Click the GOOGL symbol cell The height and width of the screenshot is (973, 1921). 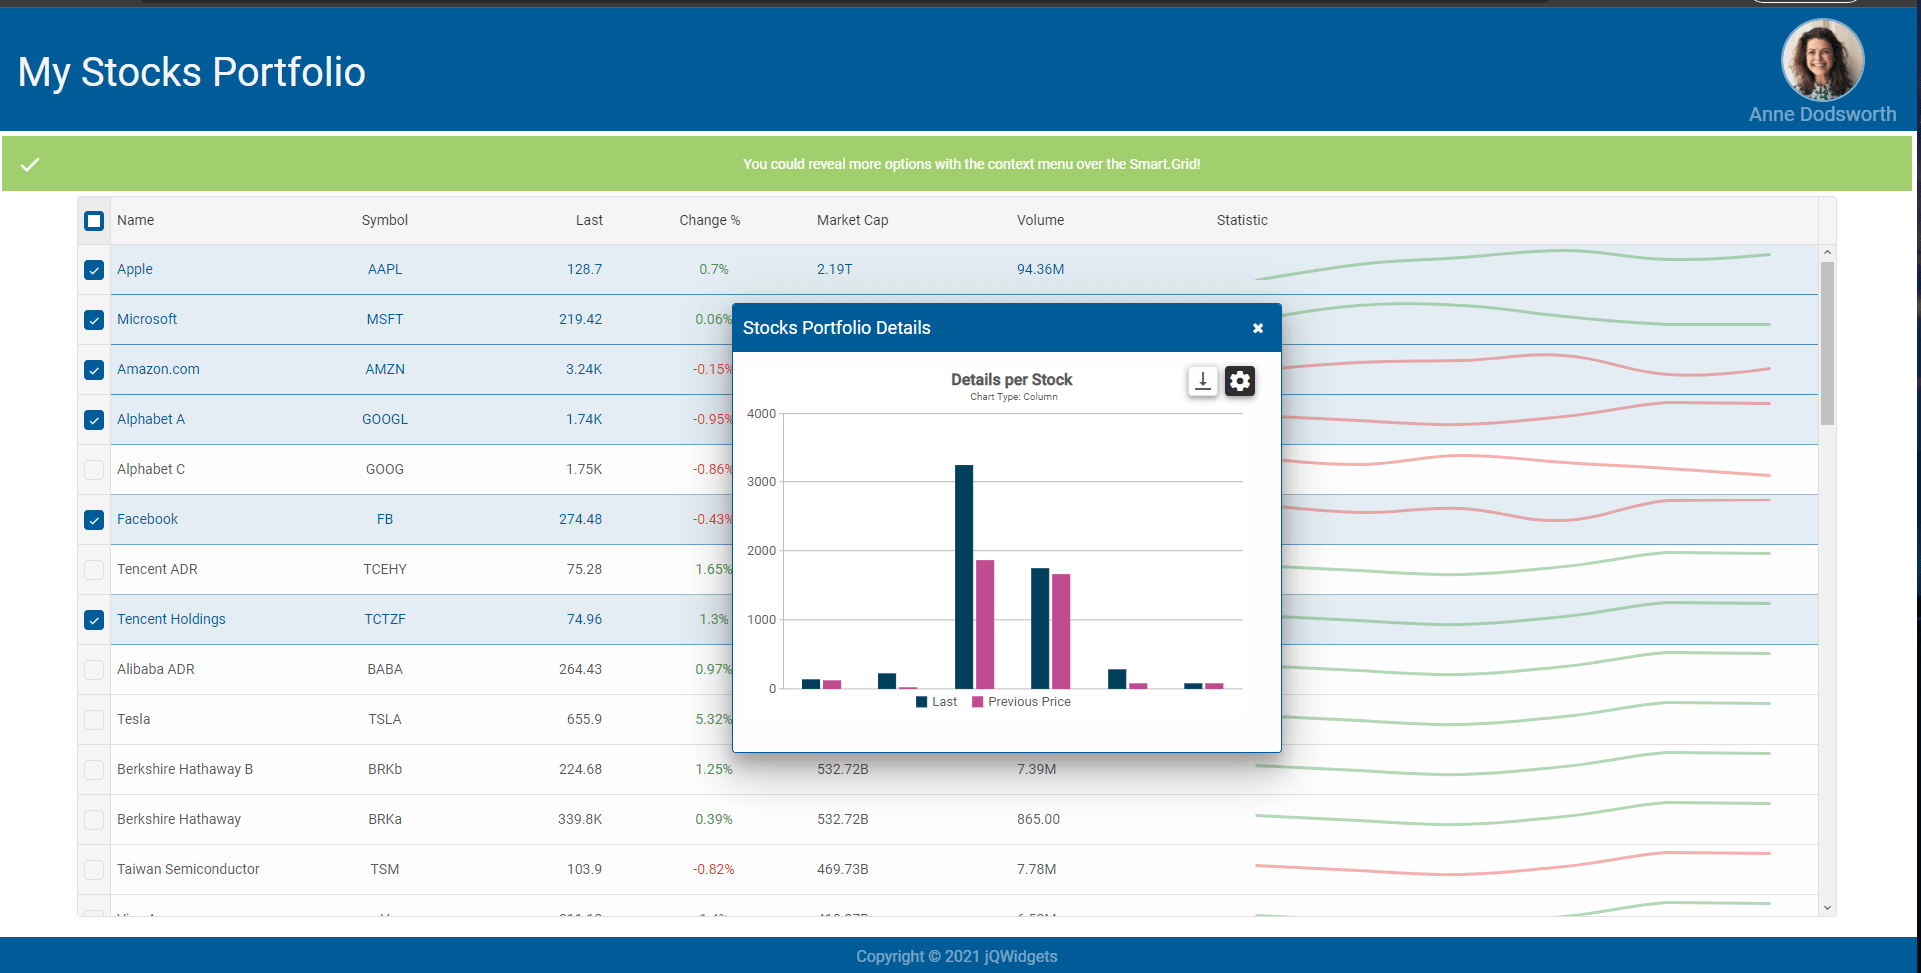(x=385, y=419)
